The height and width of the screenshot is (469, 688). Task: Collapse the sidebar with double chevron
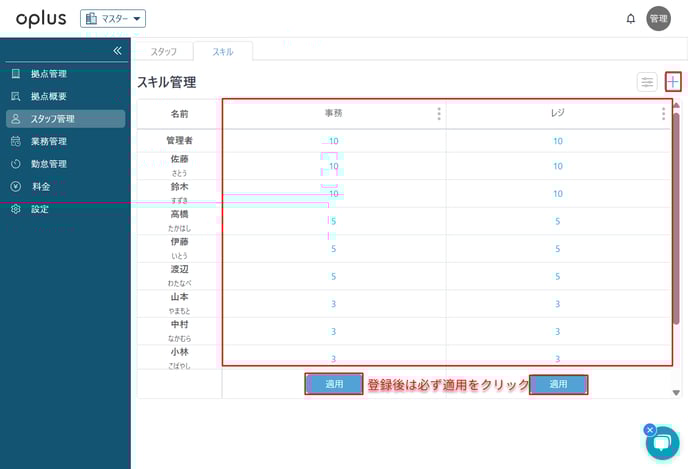117,50
